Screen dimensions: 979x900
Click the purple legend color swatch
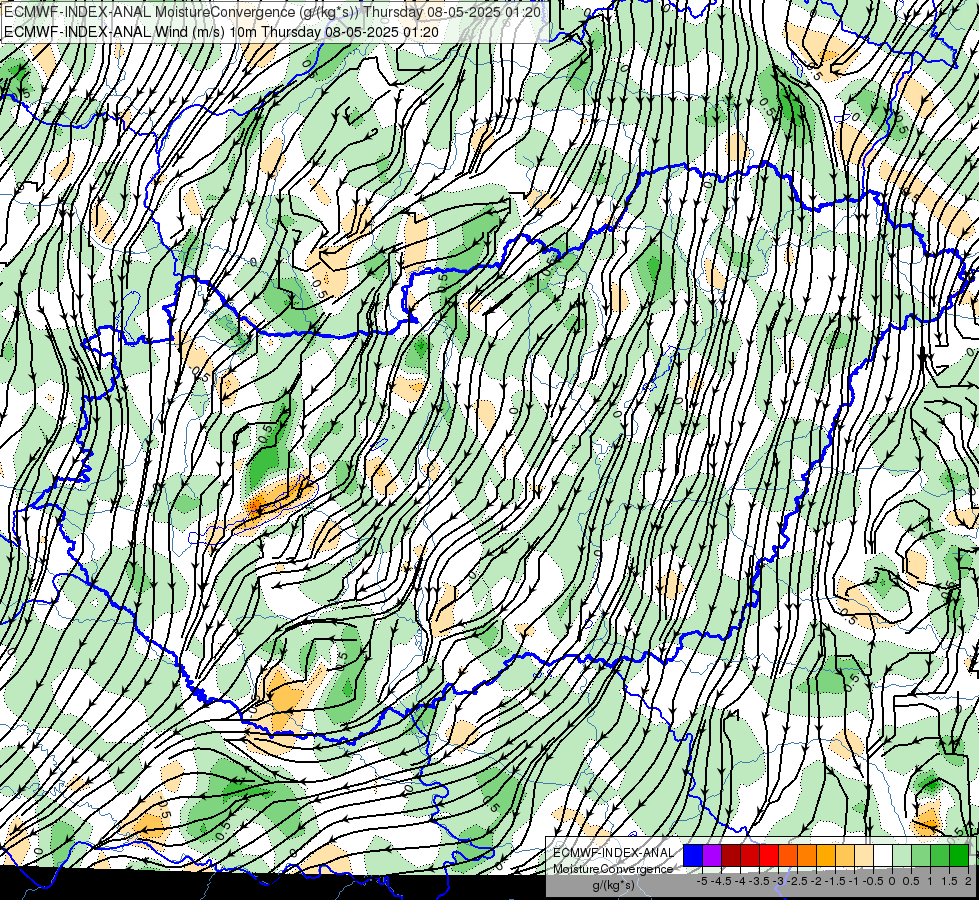pos(712,855)
